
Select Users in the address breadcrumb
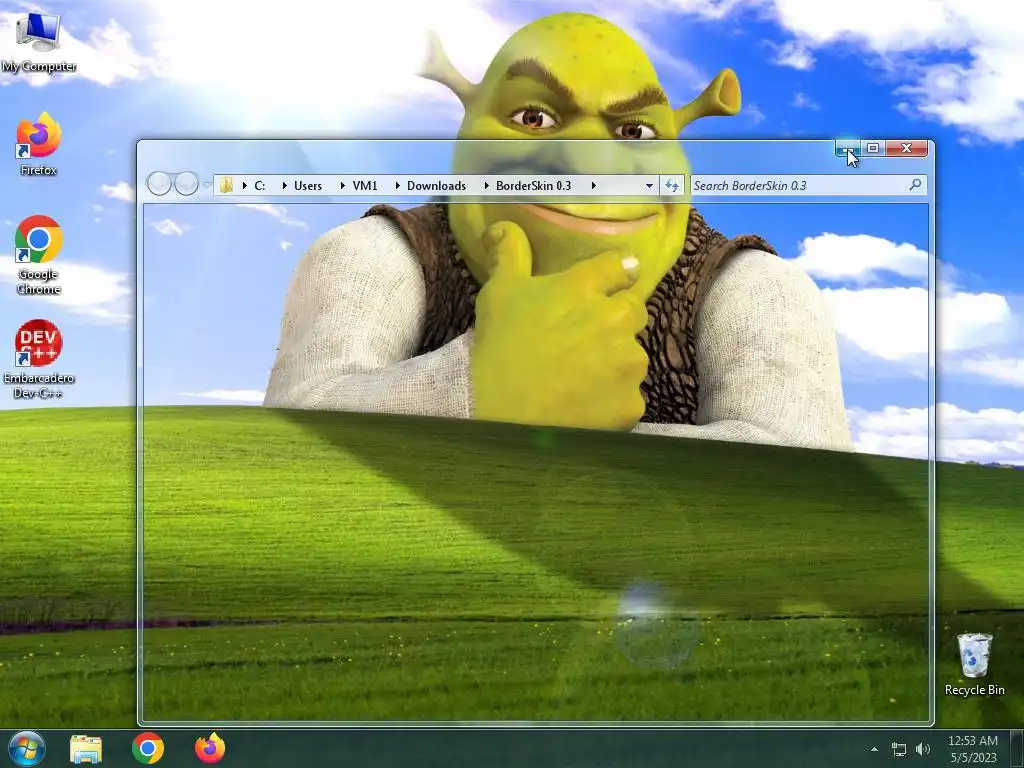308,185
